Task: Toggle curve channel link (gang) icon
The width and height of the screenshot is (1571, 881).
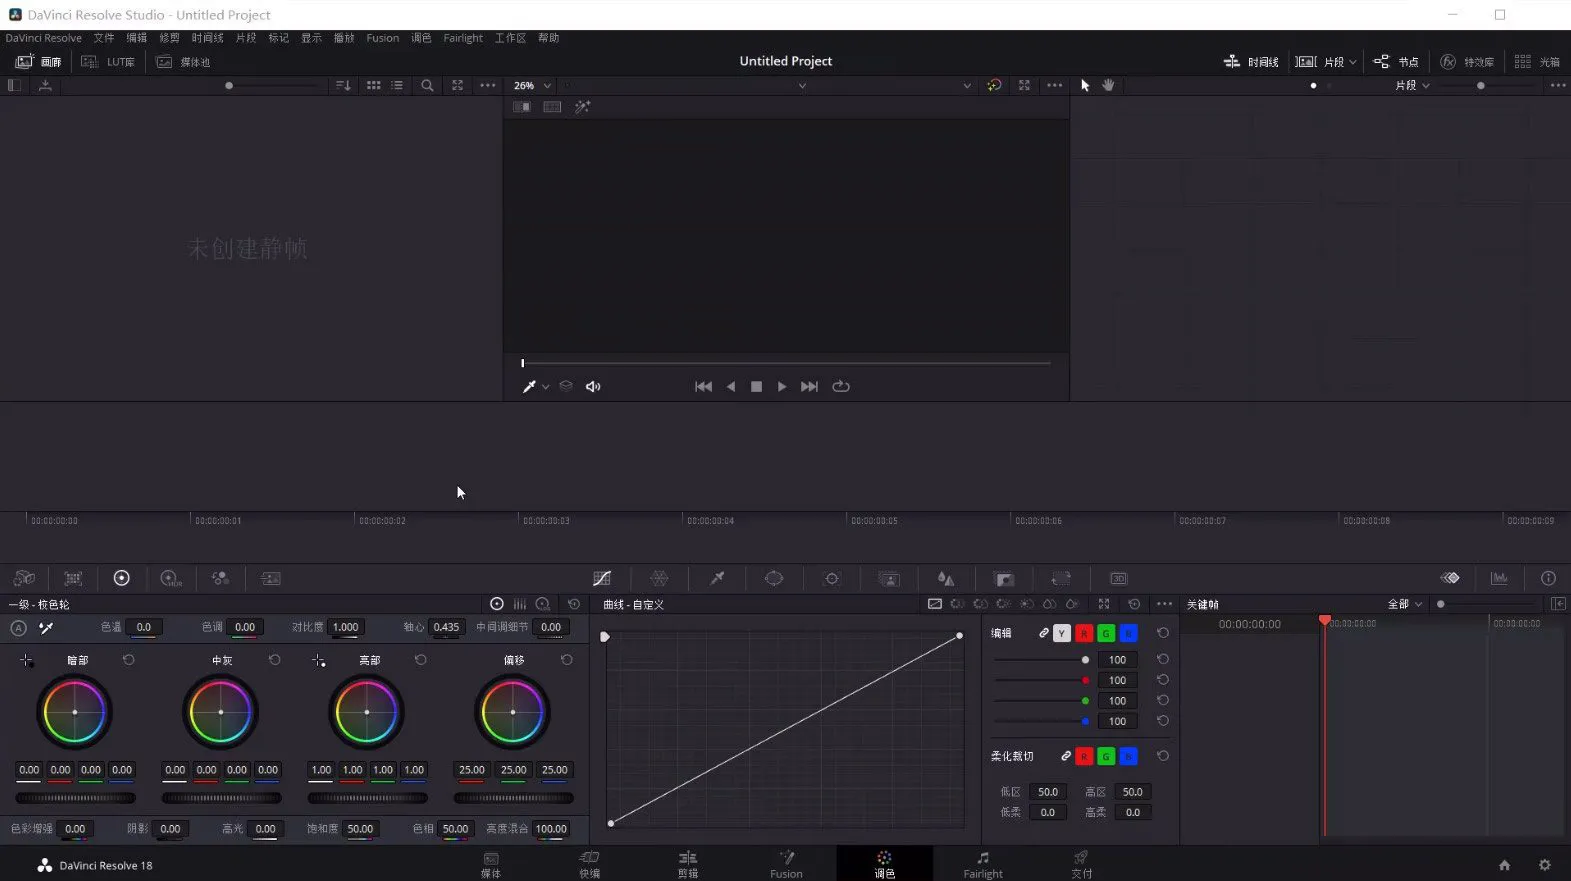Action: coord(1043,633)
